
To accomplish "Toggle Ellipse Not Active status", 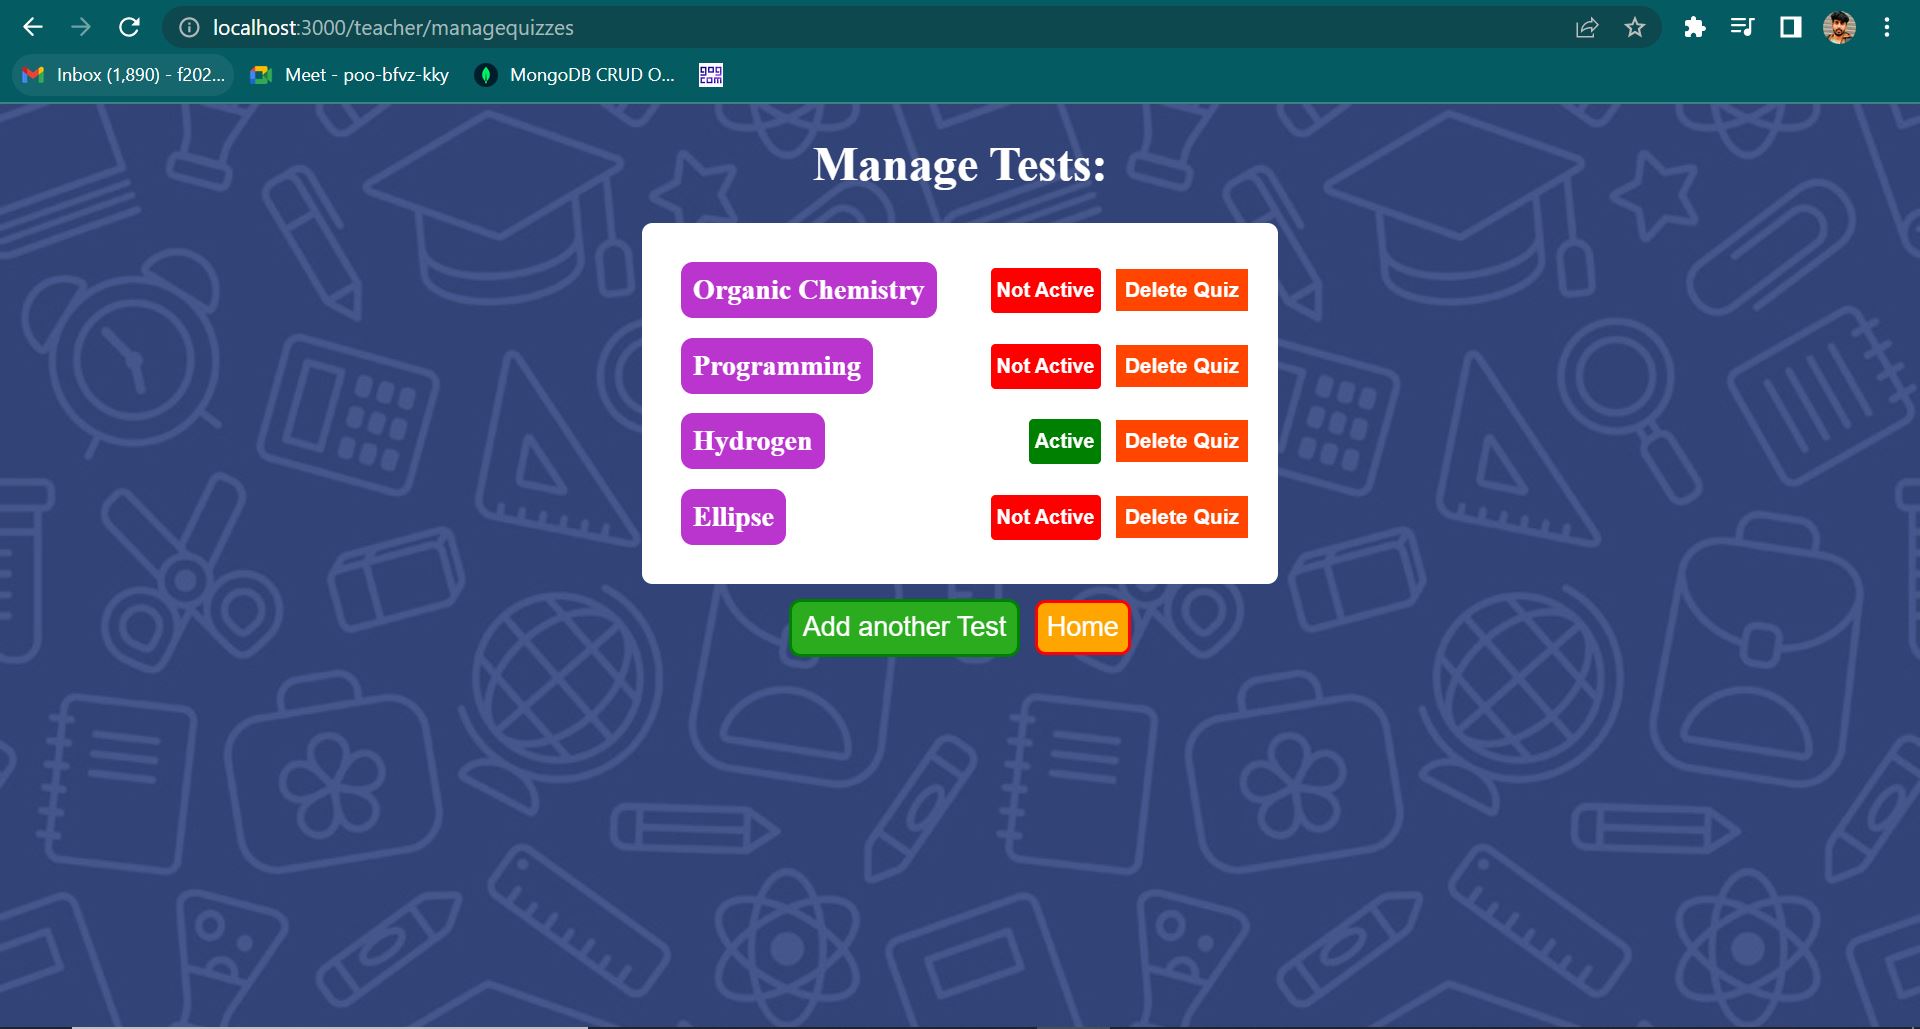I will (1046, 517).
